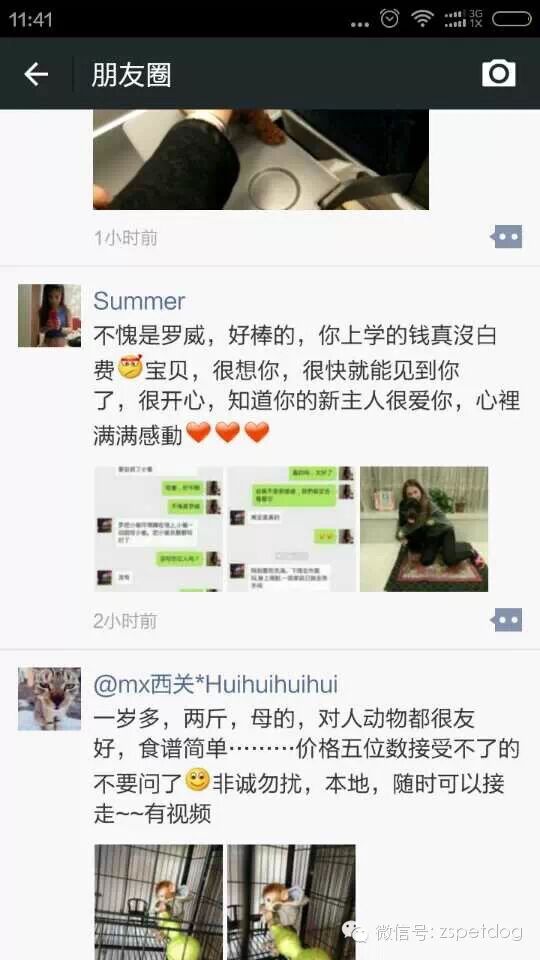The width and height of the screenshot is (540, 960).
Task: Tap the battery indicator in status bar
Action: [512, 19]
